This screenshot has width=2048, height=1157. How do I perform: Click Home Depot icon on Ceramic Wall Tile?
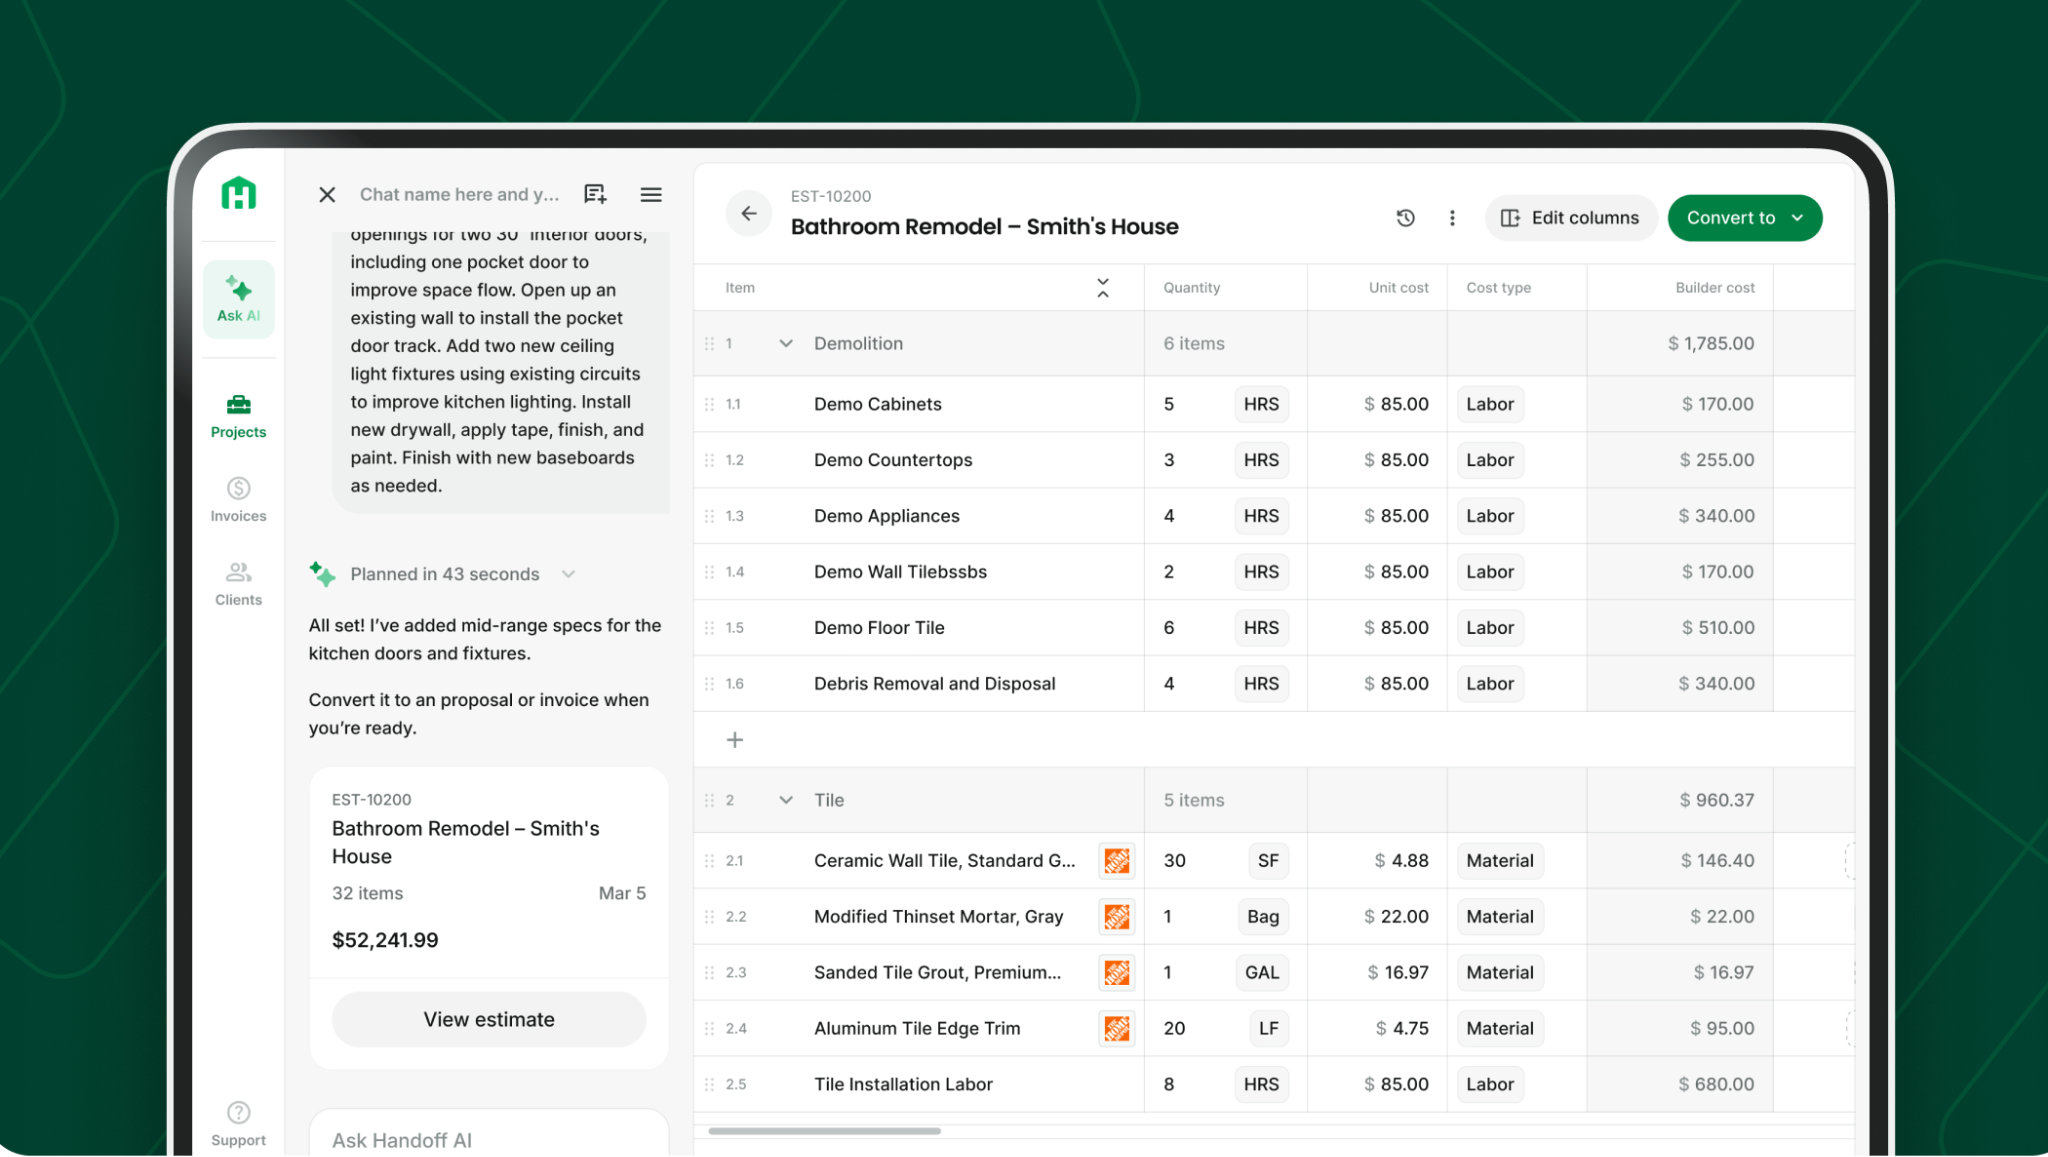tap(1116, 861)
